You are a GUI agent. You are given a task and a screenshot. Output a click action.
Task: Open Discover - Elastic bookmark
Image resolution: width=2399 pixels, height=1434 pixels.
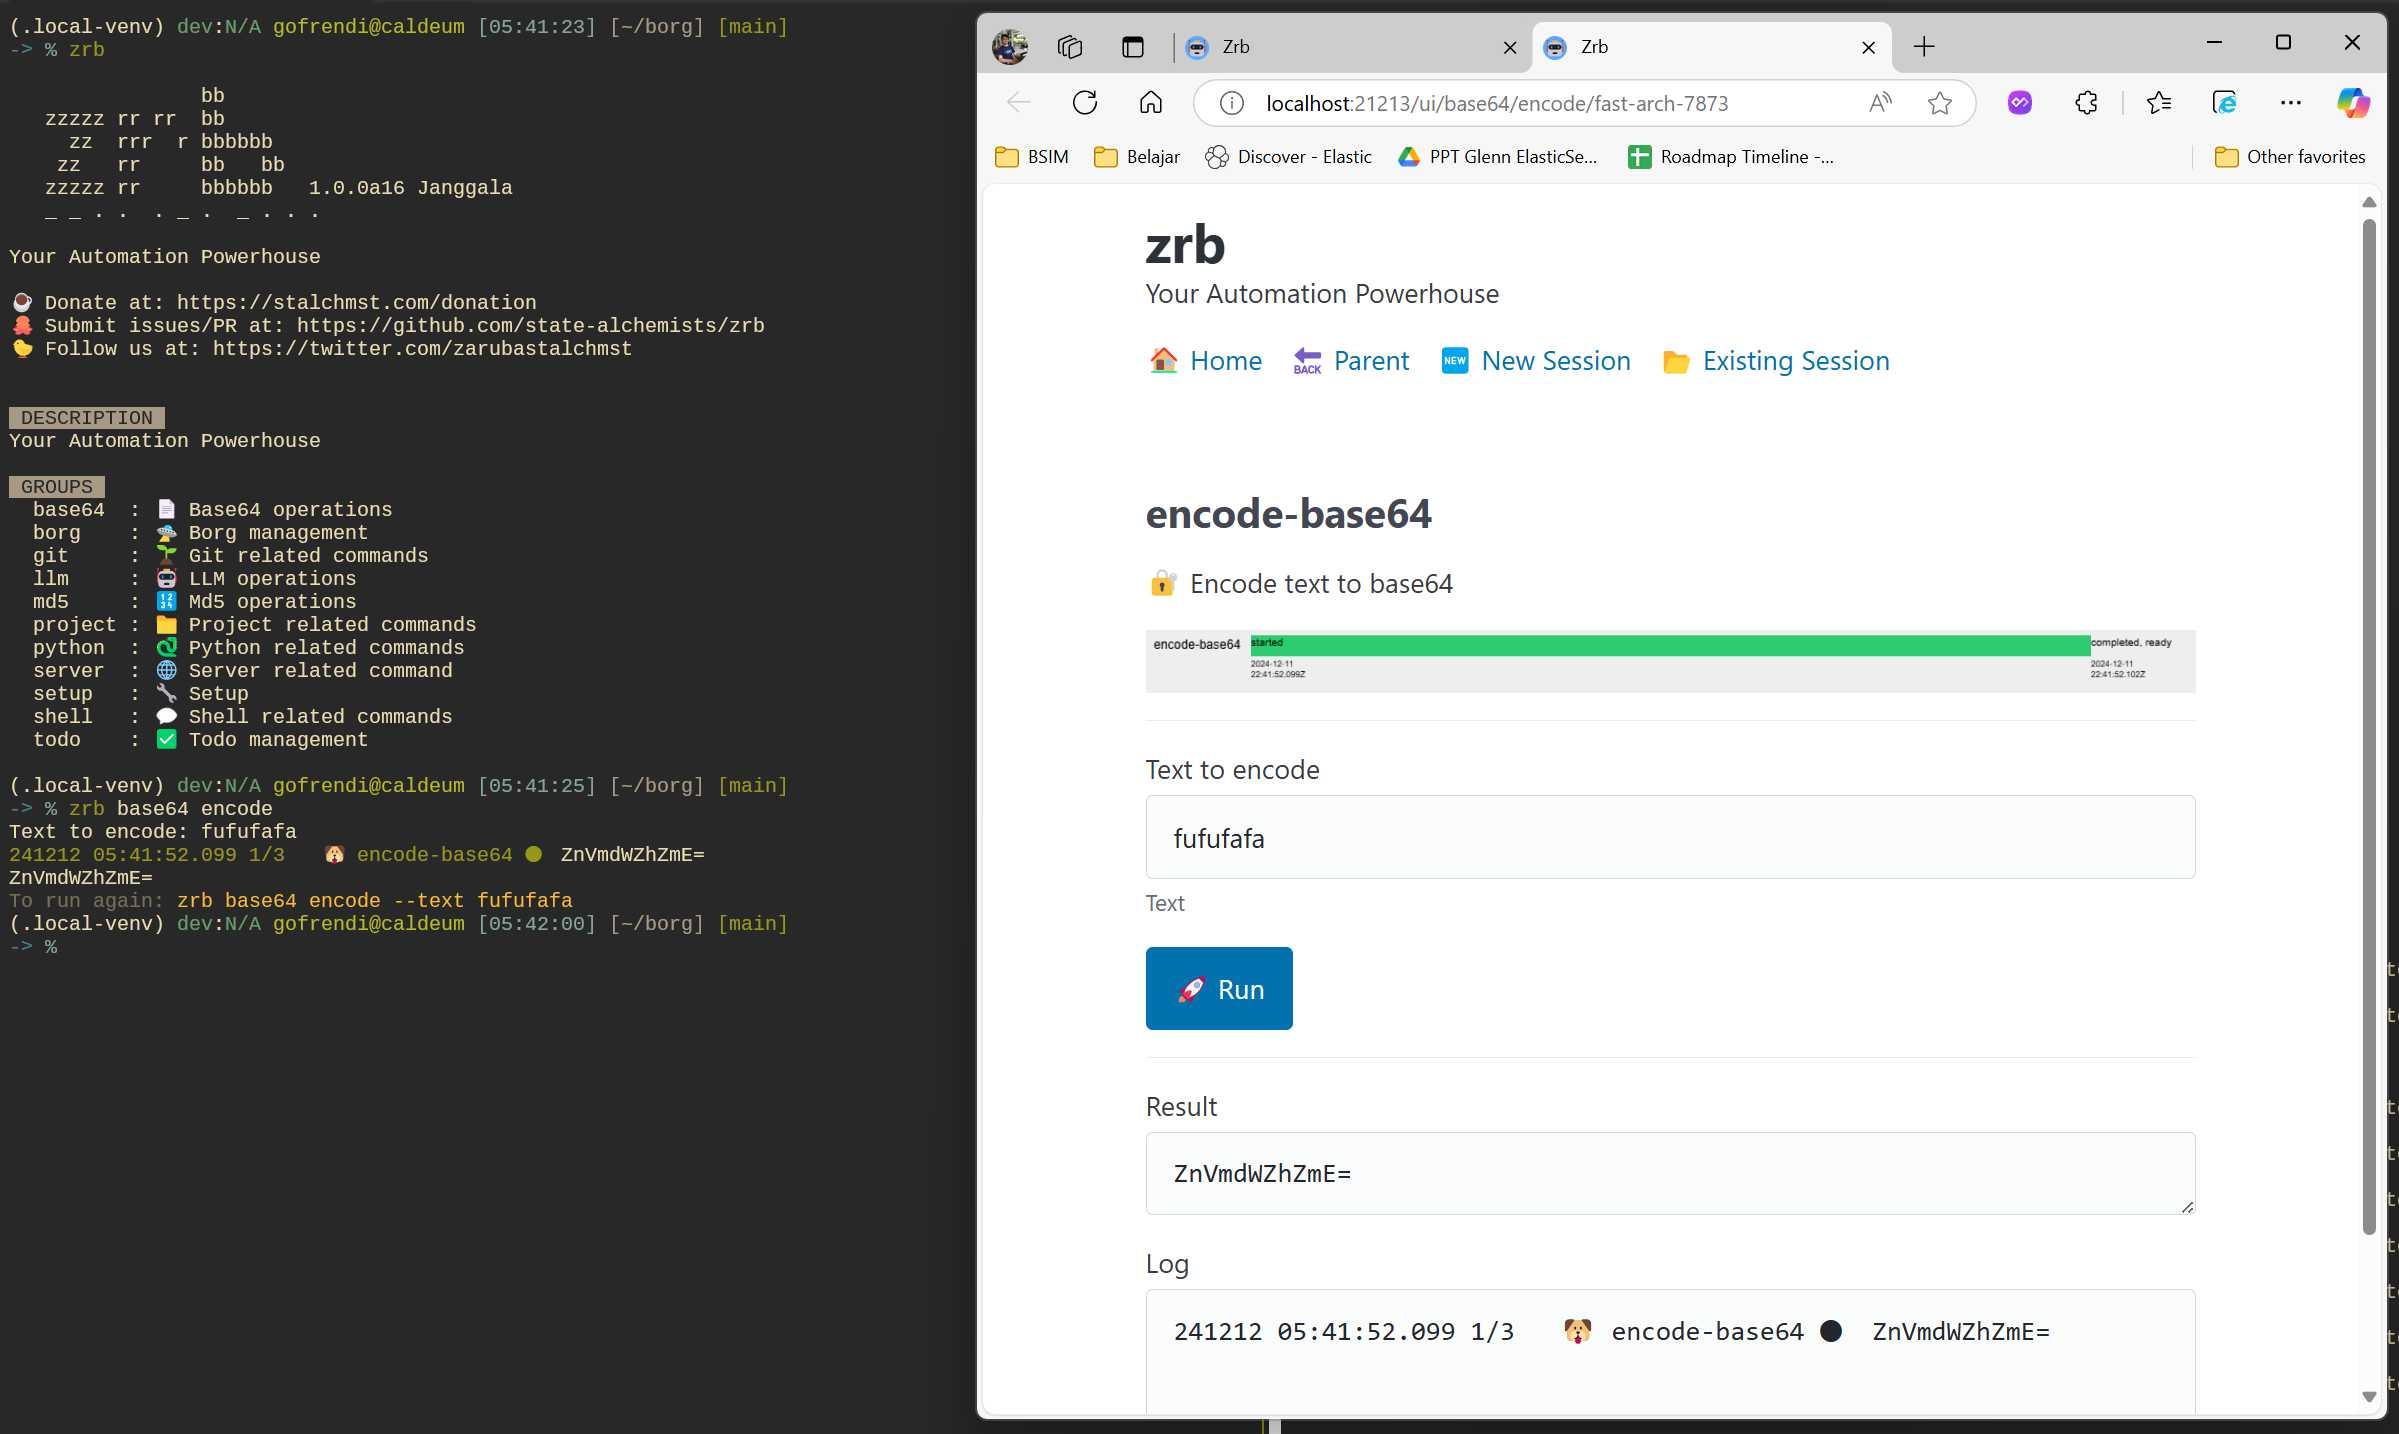tap(1288, 157)
